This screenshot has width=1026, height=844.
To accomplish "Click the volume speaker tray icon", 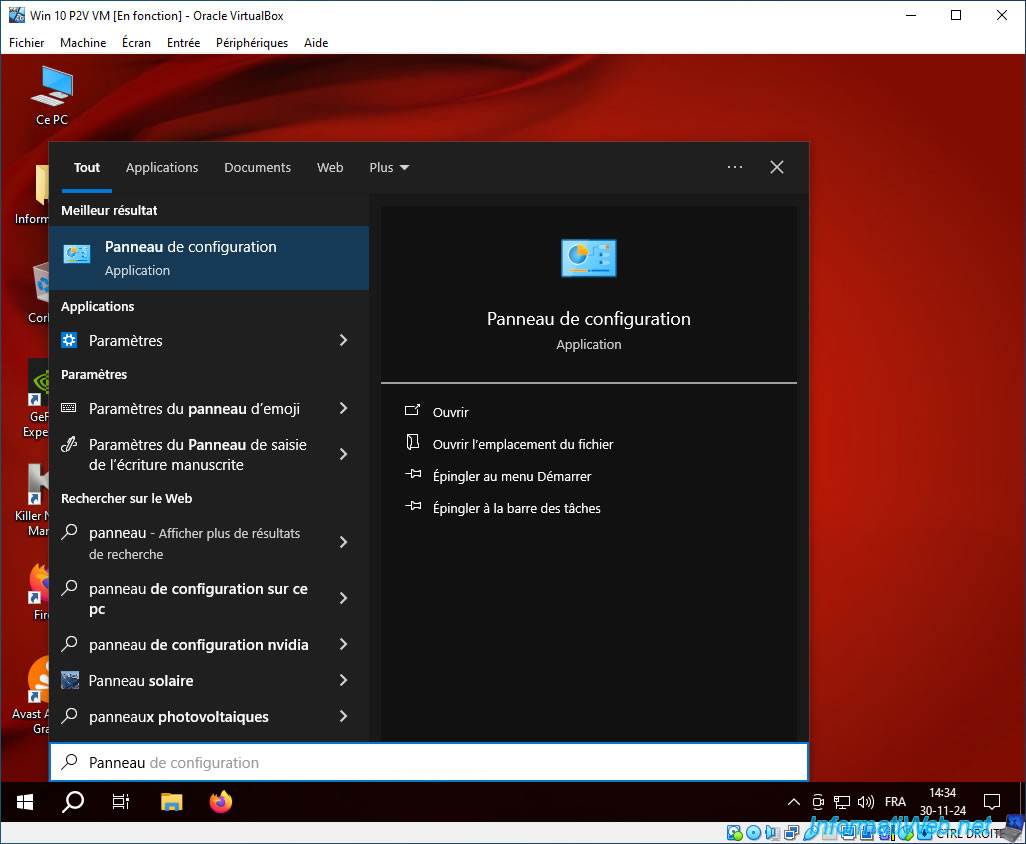I will click(866, 801).
